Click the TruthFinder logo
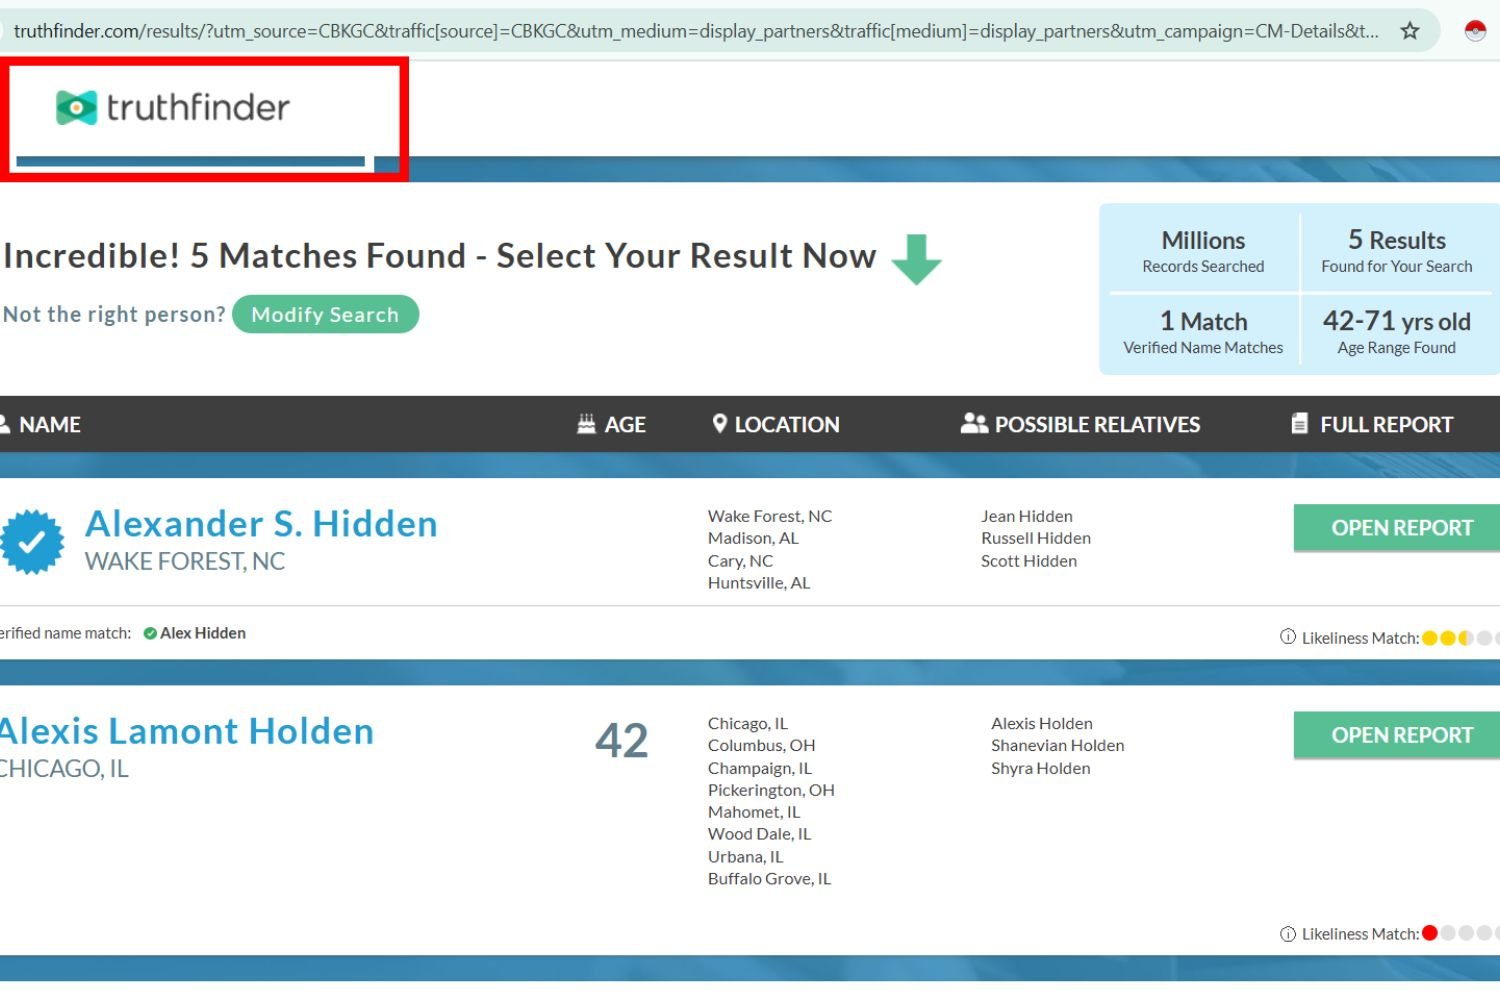Viewport: 1500px width, 1000px height. coord(173,108)
